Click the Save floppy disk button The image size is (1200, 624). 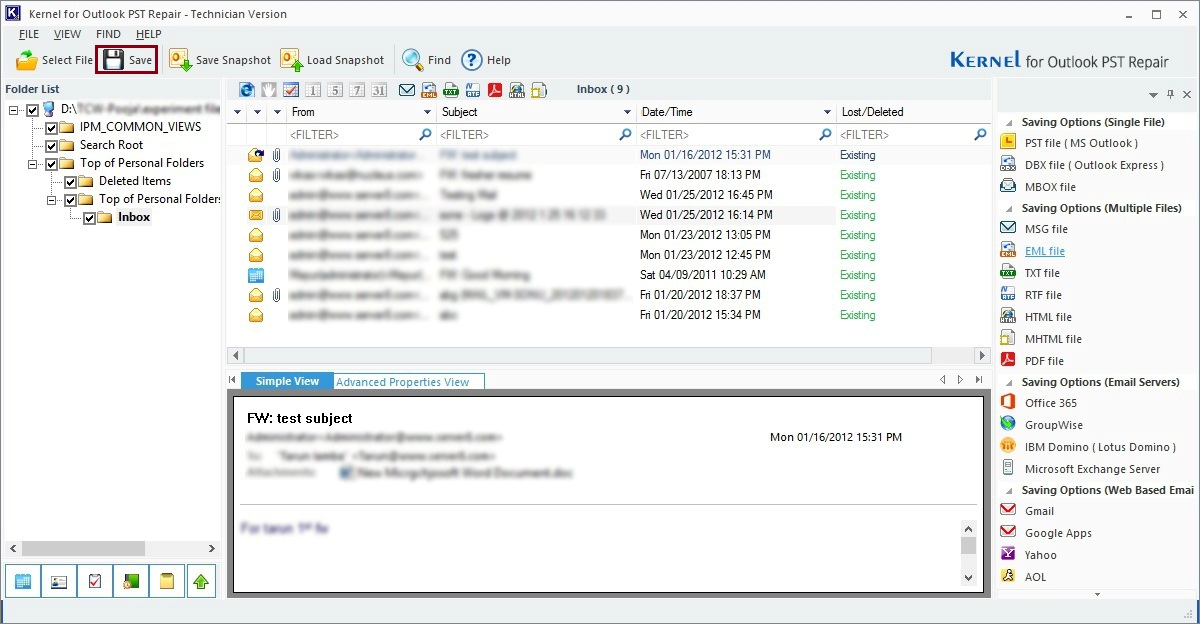click(127, 60)
